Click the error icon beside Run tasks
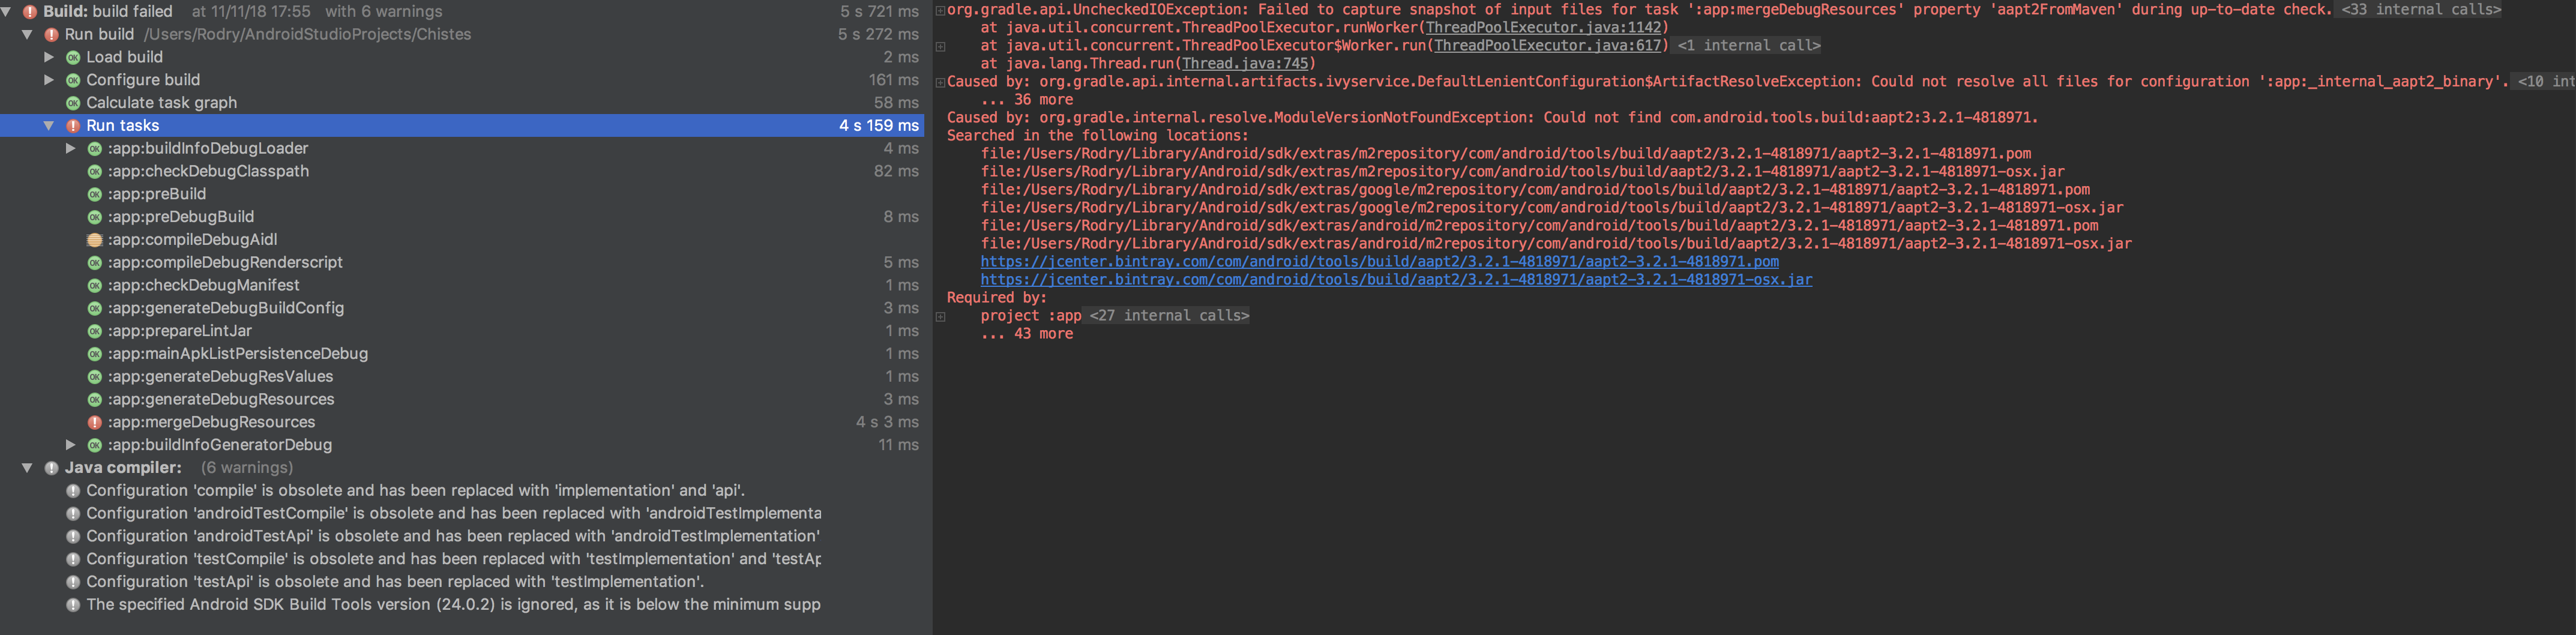This screenshot has width=2576, height=635. pos(73,126)
